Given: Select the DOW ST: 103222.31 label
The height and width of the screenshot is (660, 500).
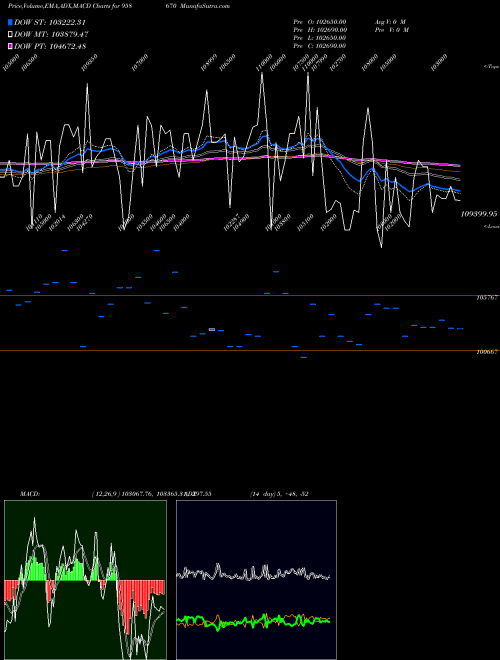Looking at the screenshot, I should 50,22.
